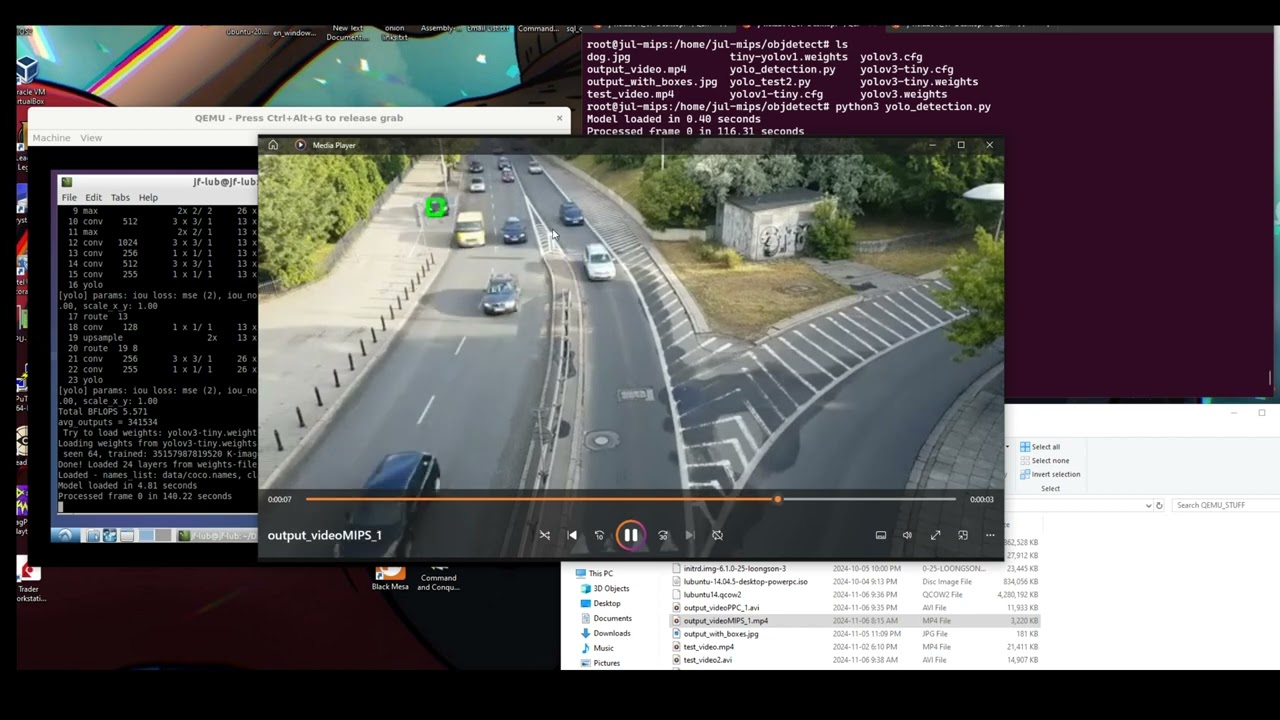Open Music in navigation pane
Screen dimensions: 1280x720
[597, 648]
